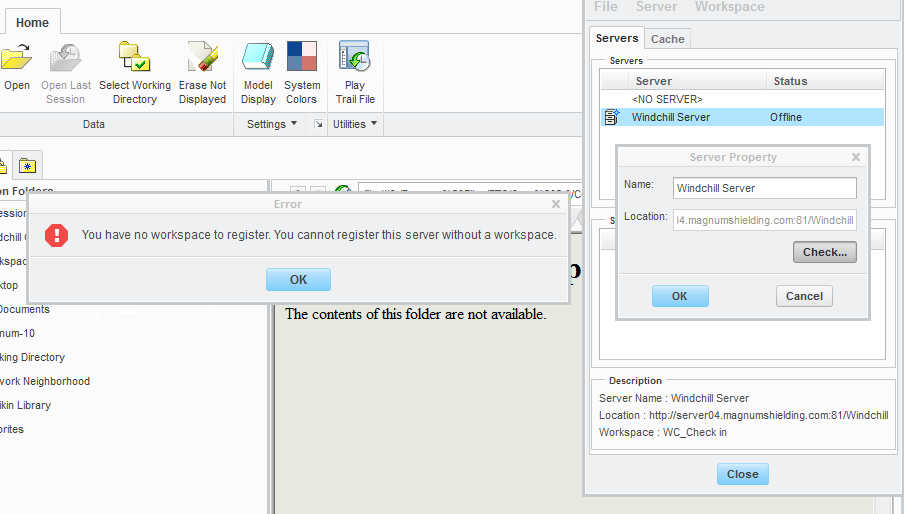Screen dimensions: 904x514
Task: Select Working Directory folder item
Action: coord(32,357)
